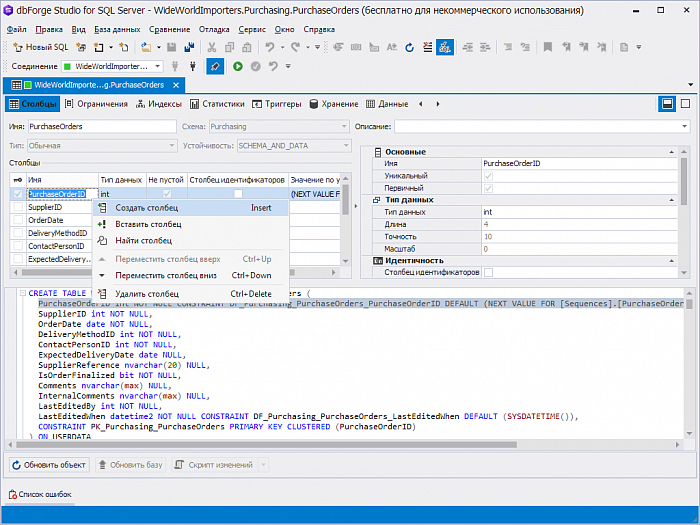This screenshot has height=525, width=700.
Task: Click the Список ошибок panel icon
Action: (x=12, y=494)
